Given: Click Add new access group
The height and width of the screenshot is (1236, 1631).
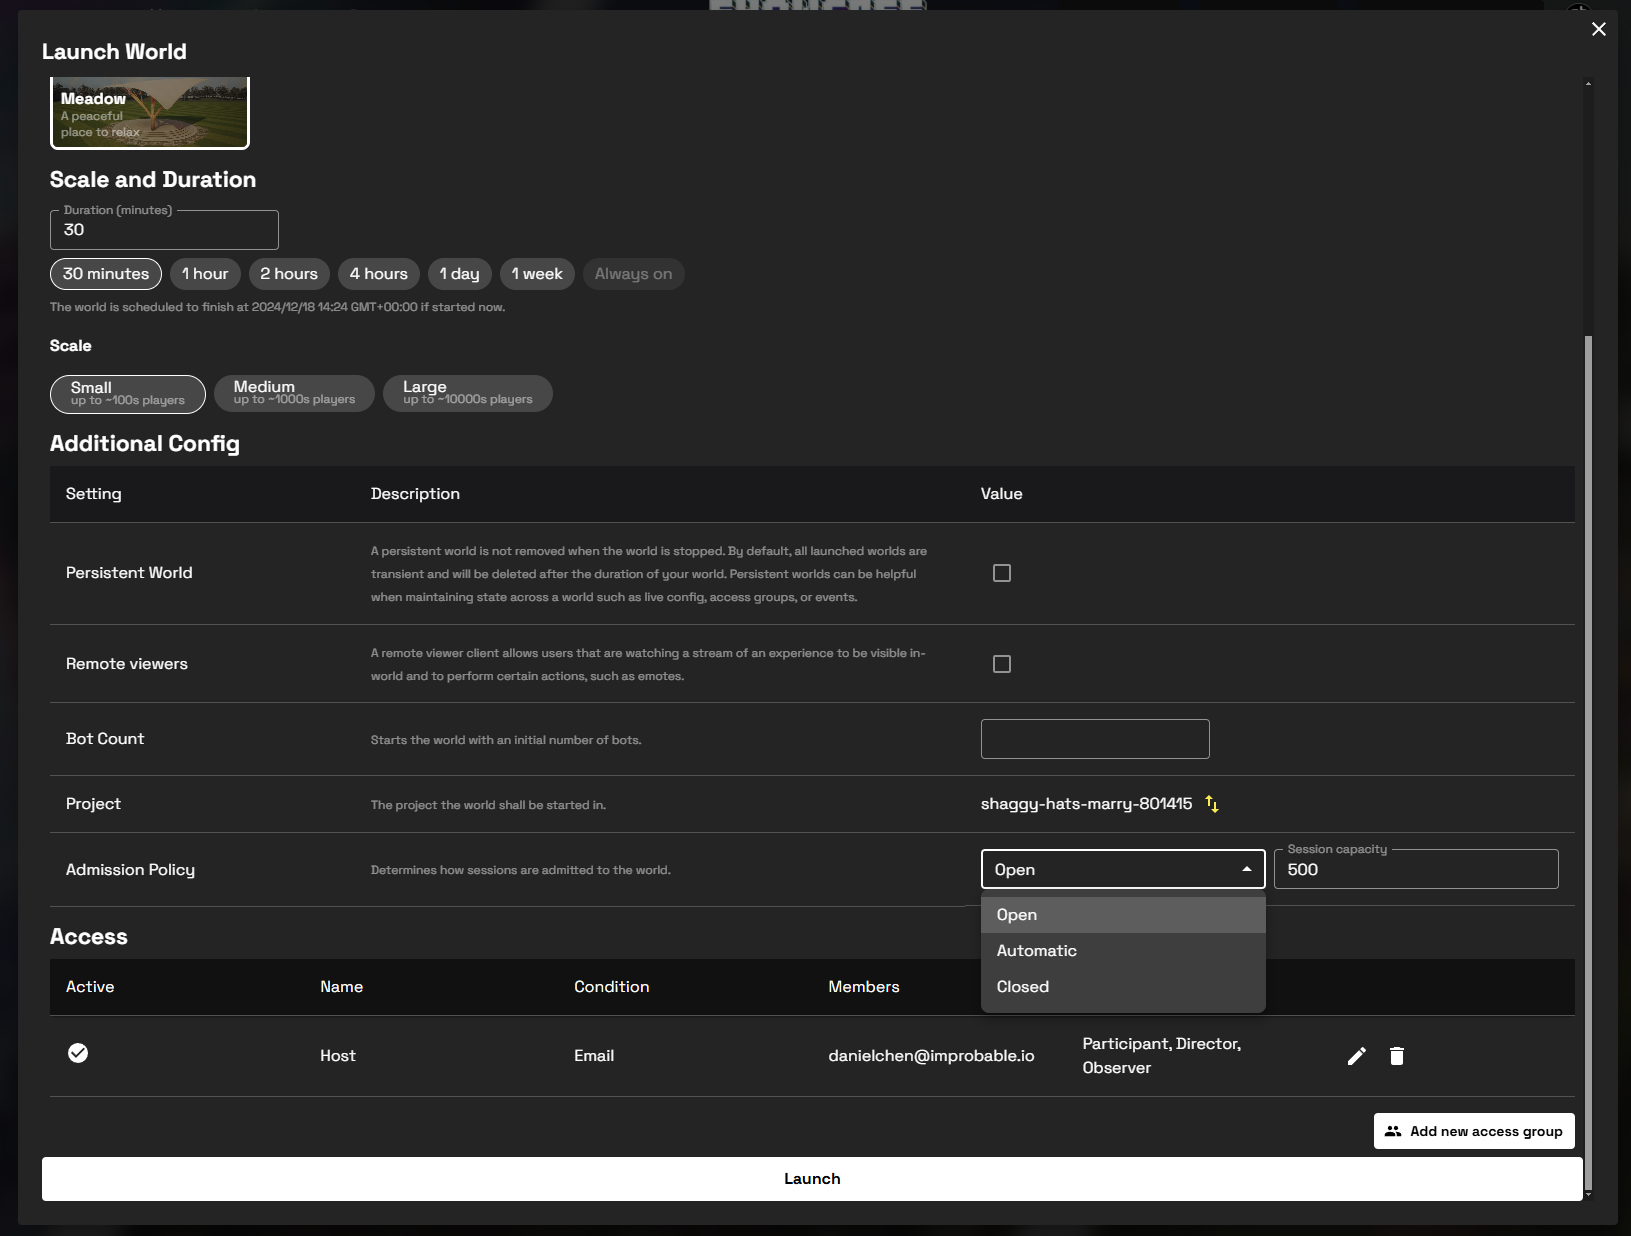Looking at the screenshot, I should pos(1473,1131).
